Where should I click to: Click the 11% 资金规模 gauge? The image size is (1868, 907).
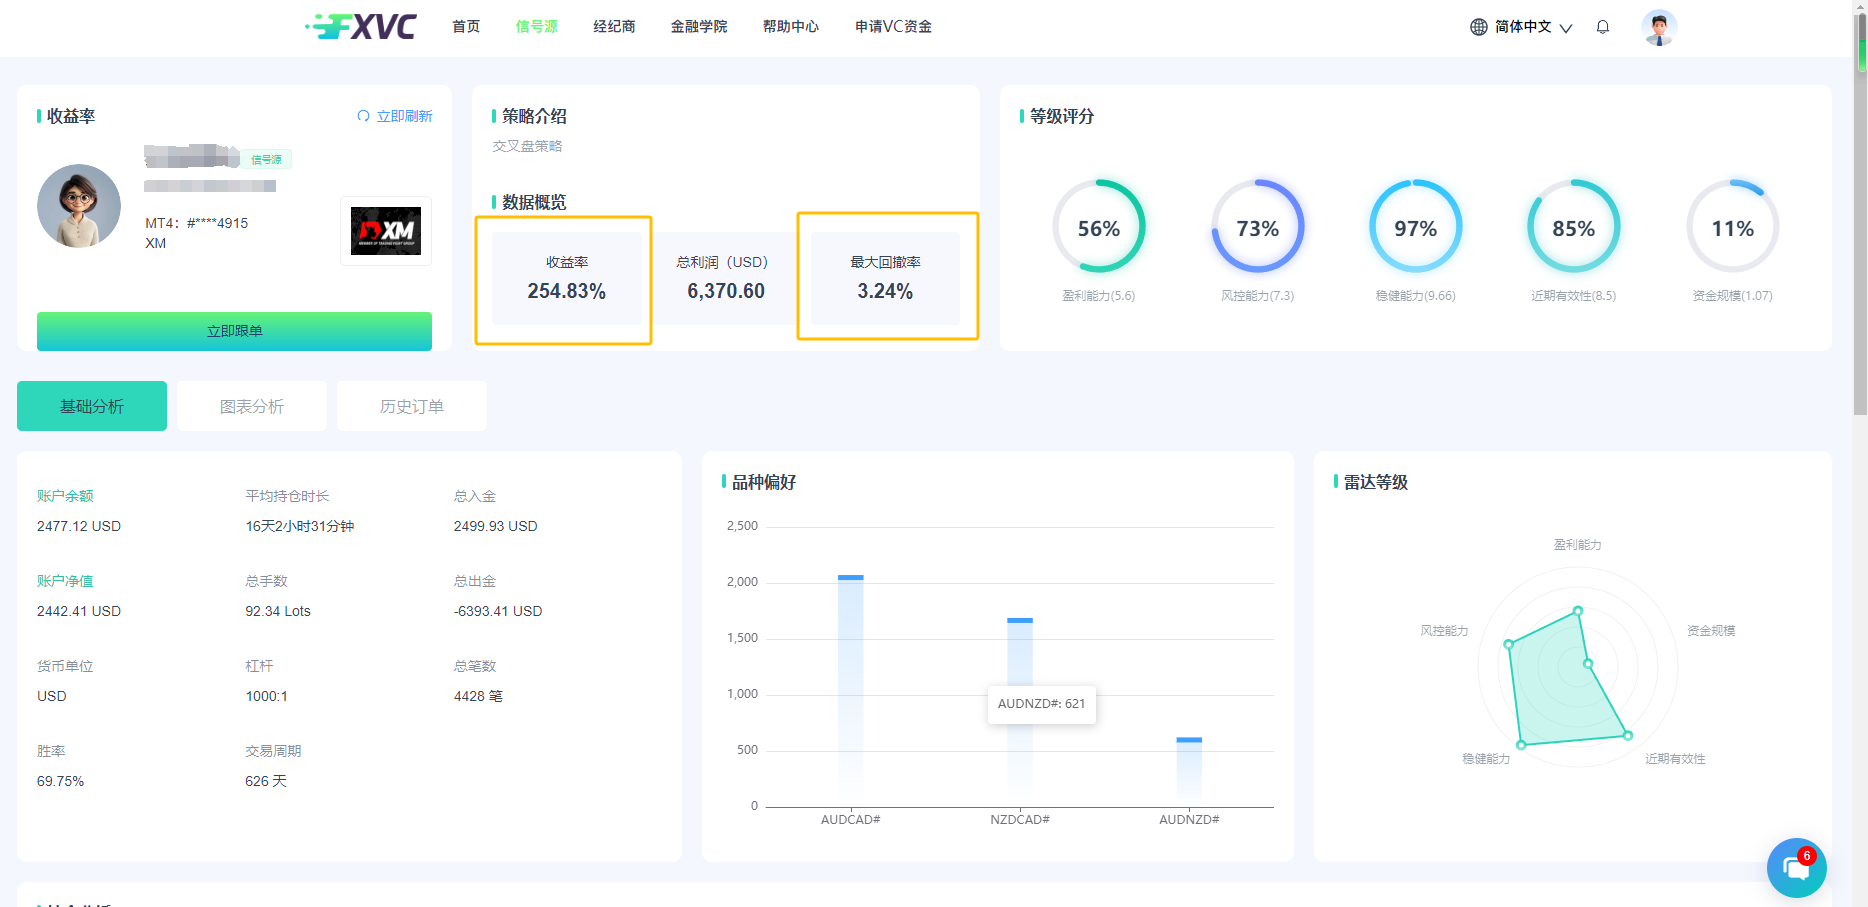[x=1733, y=227]
